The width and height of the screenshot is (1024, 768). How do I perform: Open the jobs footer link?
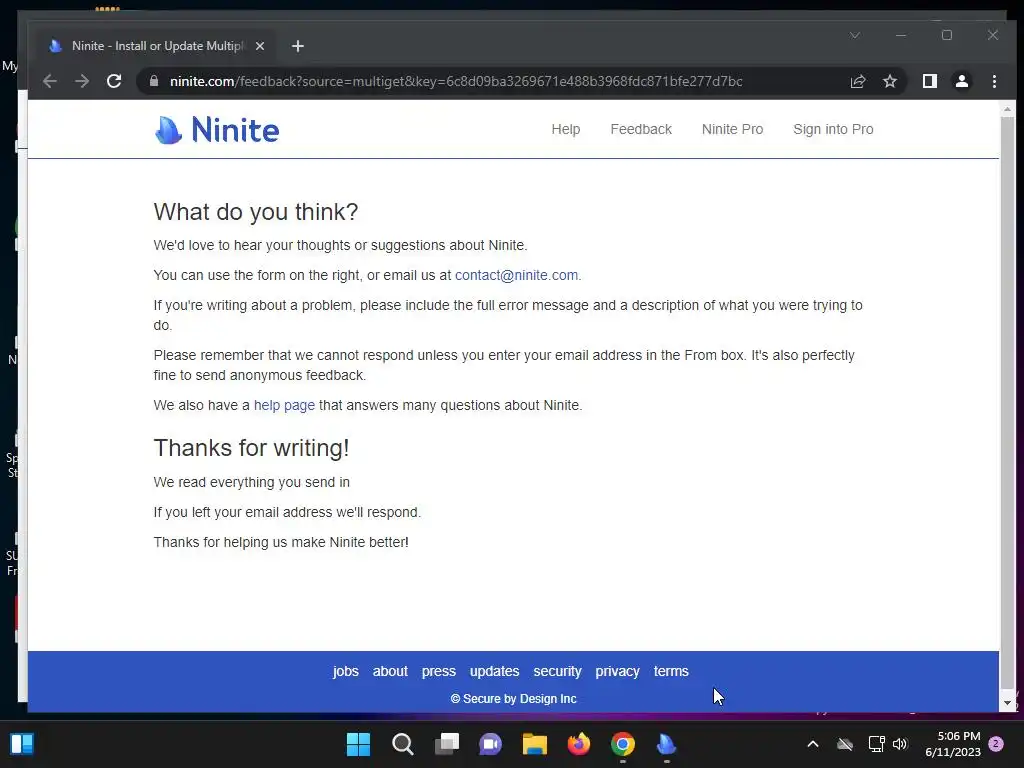pyautogui.click(x=345, y=671)
